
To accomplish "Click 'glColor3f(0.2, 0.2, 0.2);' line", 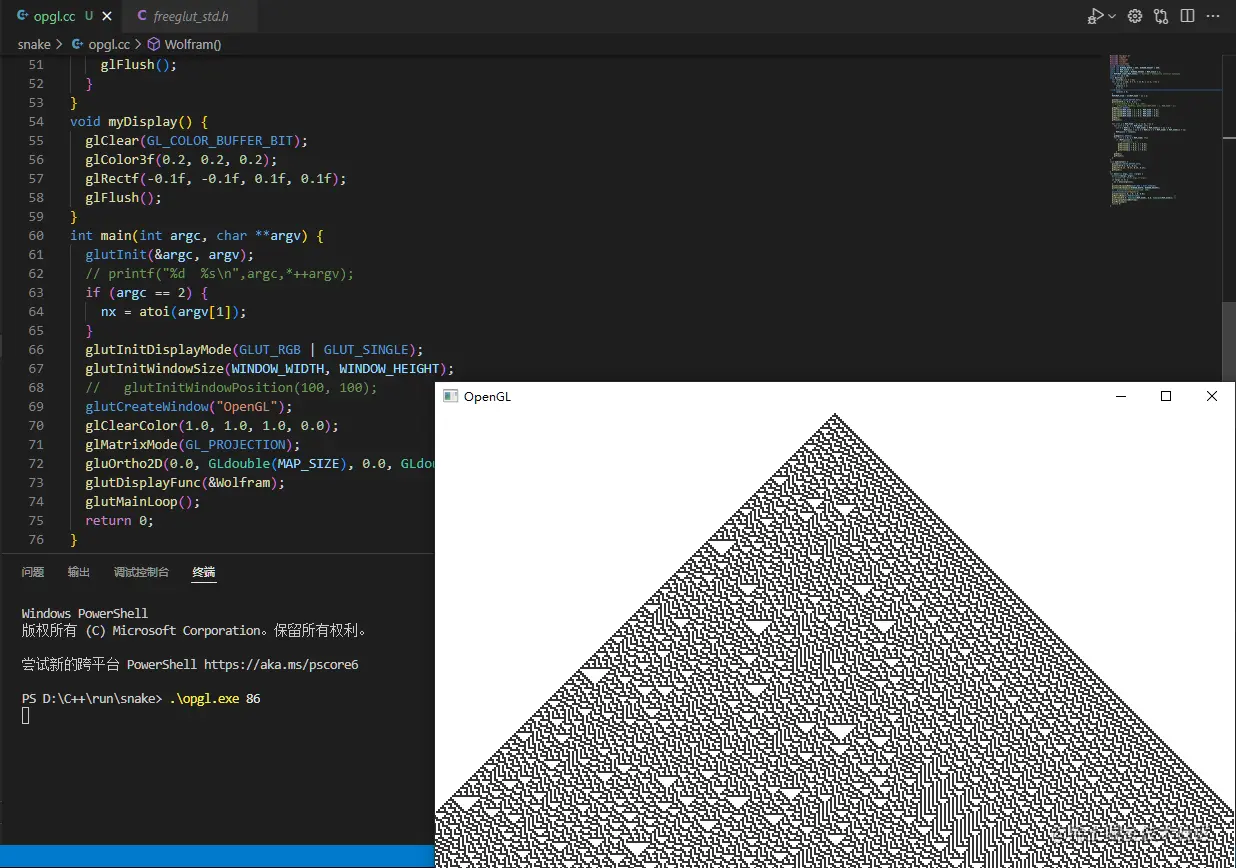I will click(x=181, y=160).
